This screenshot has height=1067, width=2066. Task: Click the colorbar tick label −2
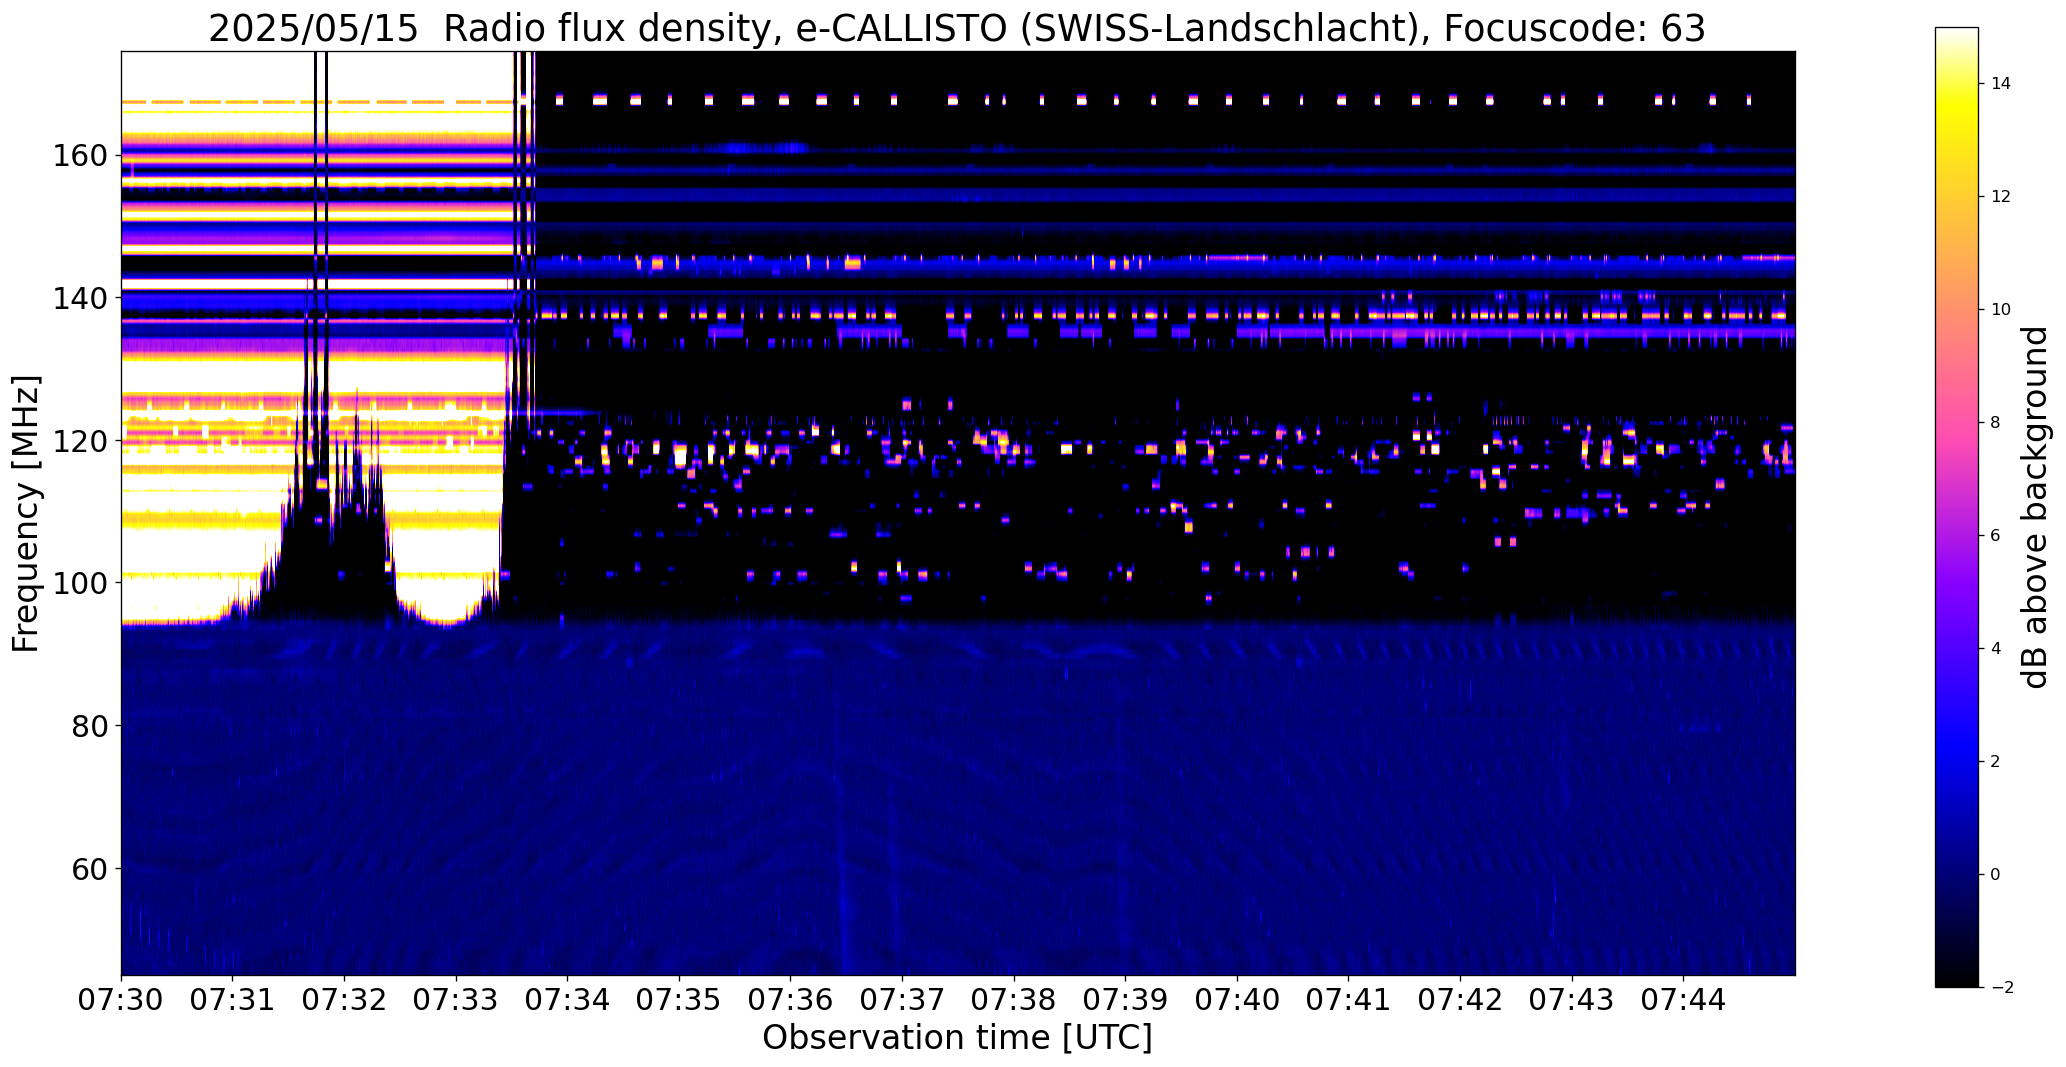click(x=2002, y=988)
